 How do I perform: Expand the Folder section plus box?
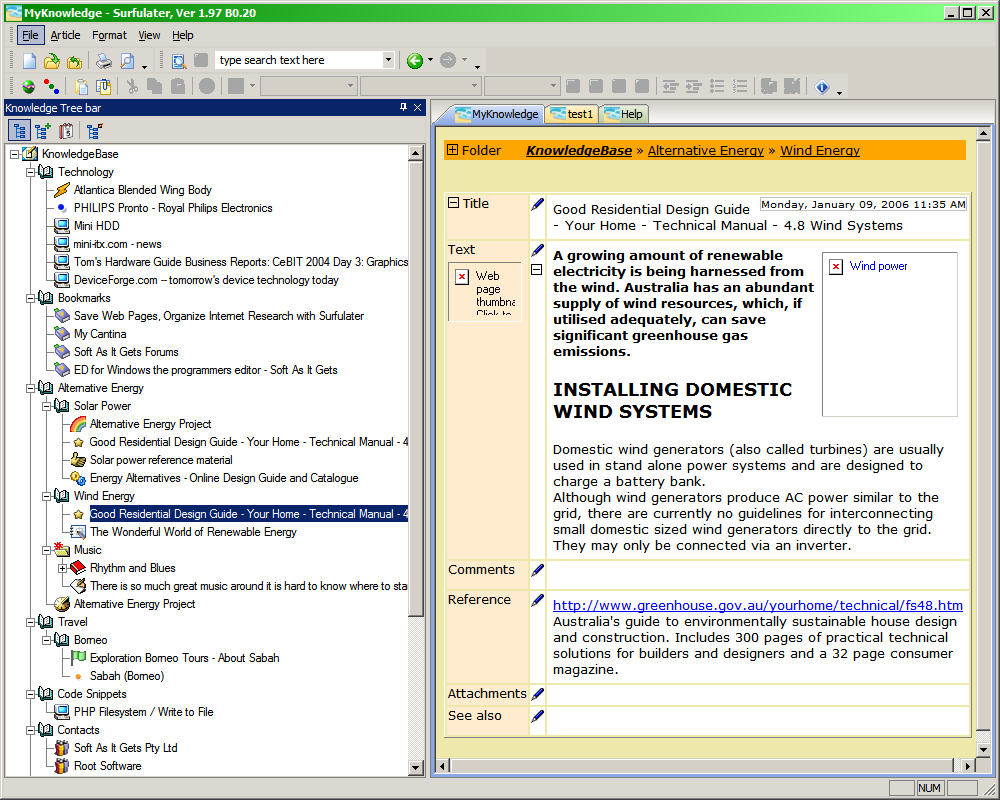(452, 150)
